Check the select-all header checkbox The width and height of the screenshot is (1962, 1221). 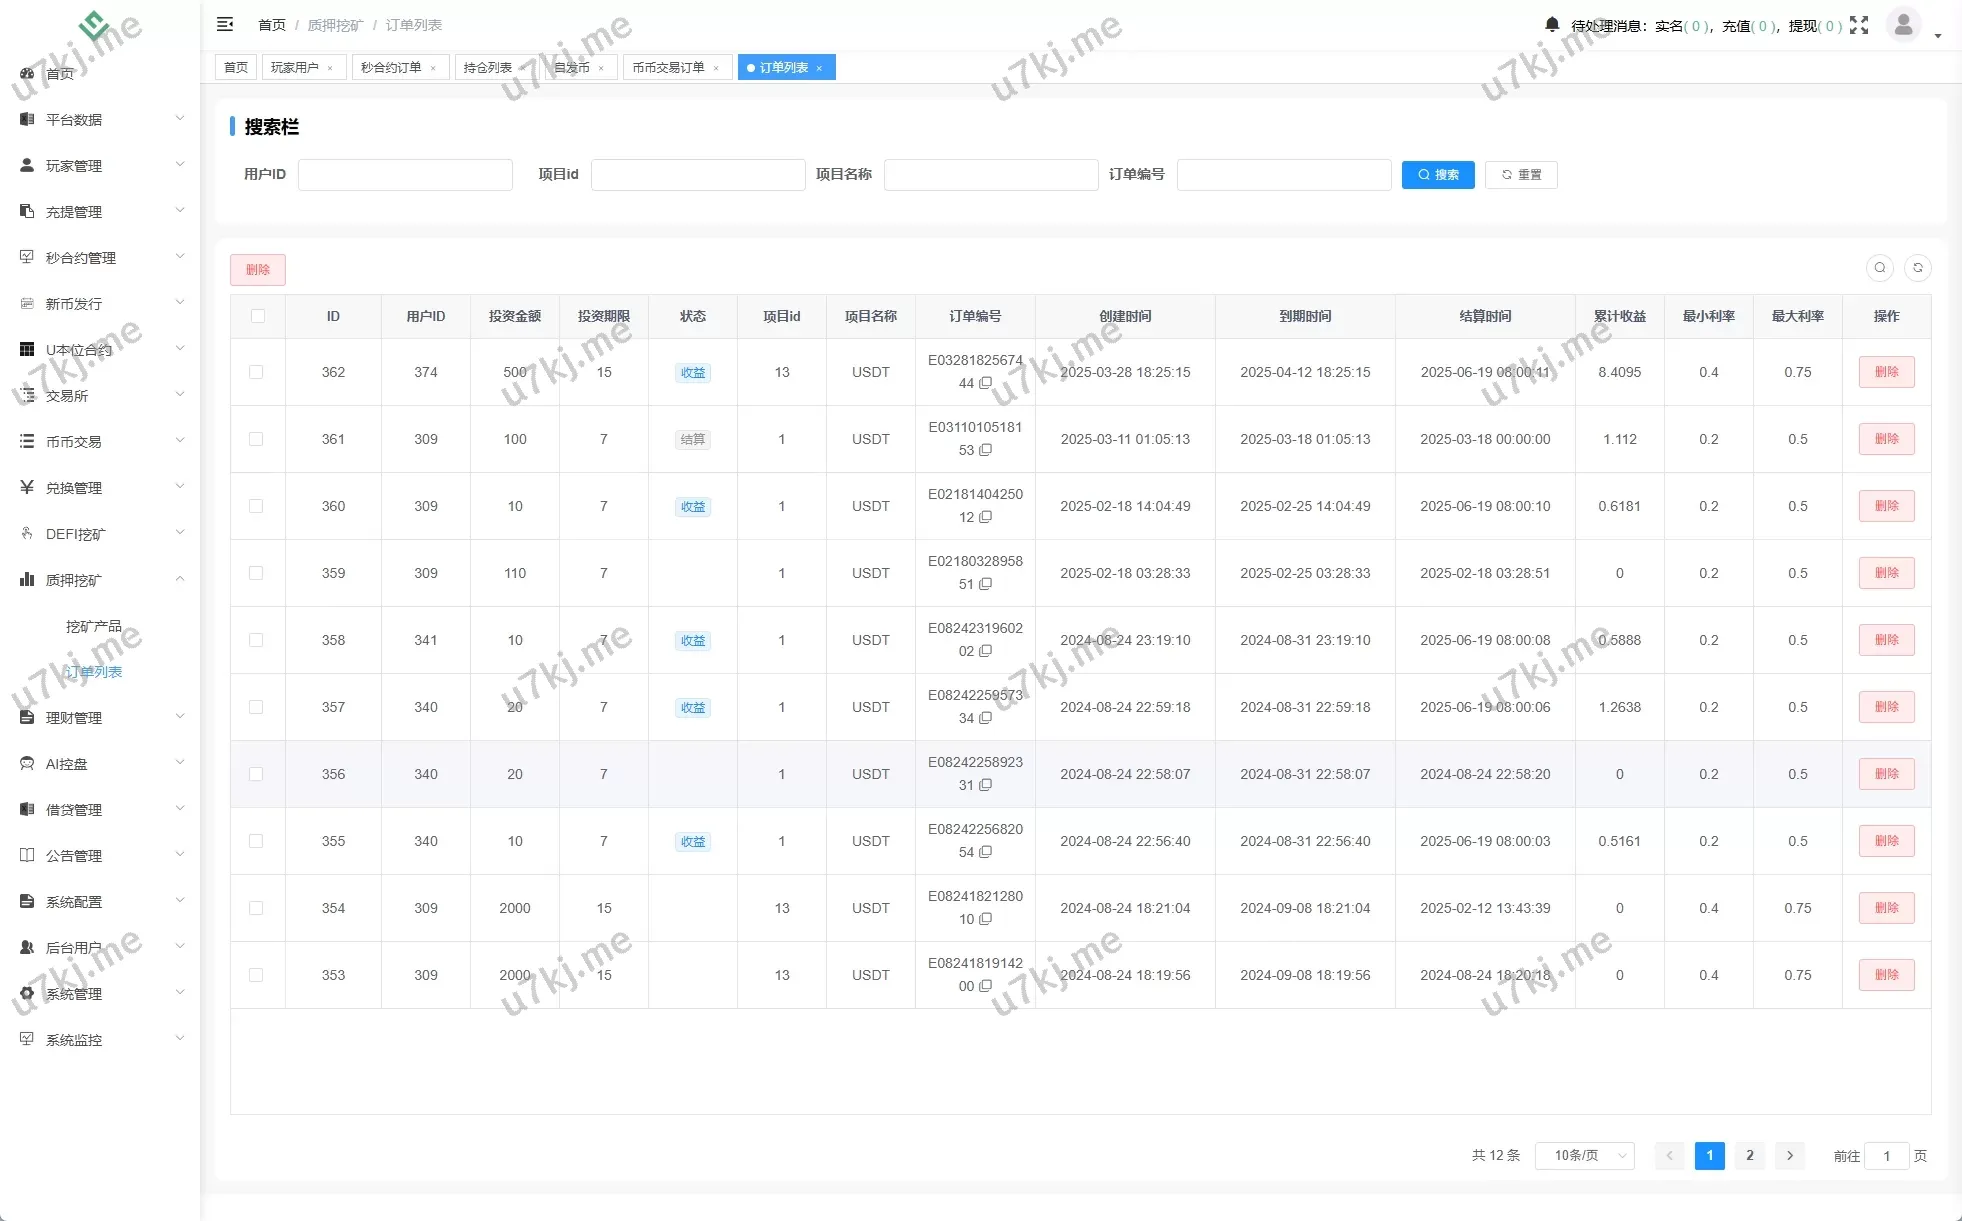pos(258,316)
